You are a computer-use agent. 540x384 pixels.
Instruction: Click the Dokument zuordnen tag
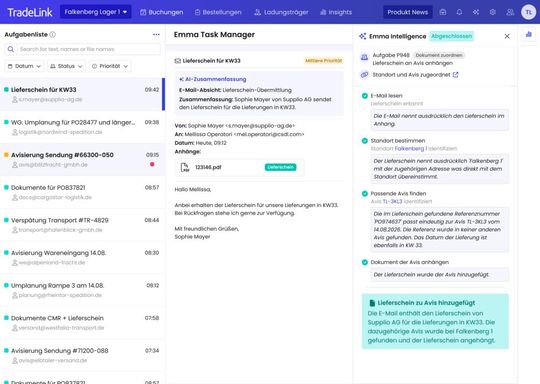[x=438, y=55]
